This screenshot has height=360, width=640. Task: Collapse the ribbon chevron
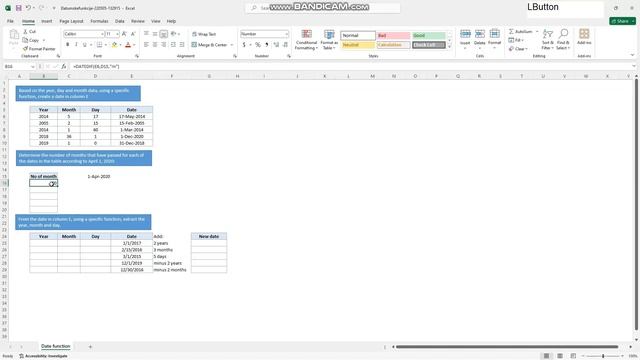(x=632, y=55)
